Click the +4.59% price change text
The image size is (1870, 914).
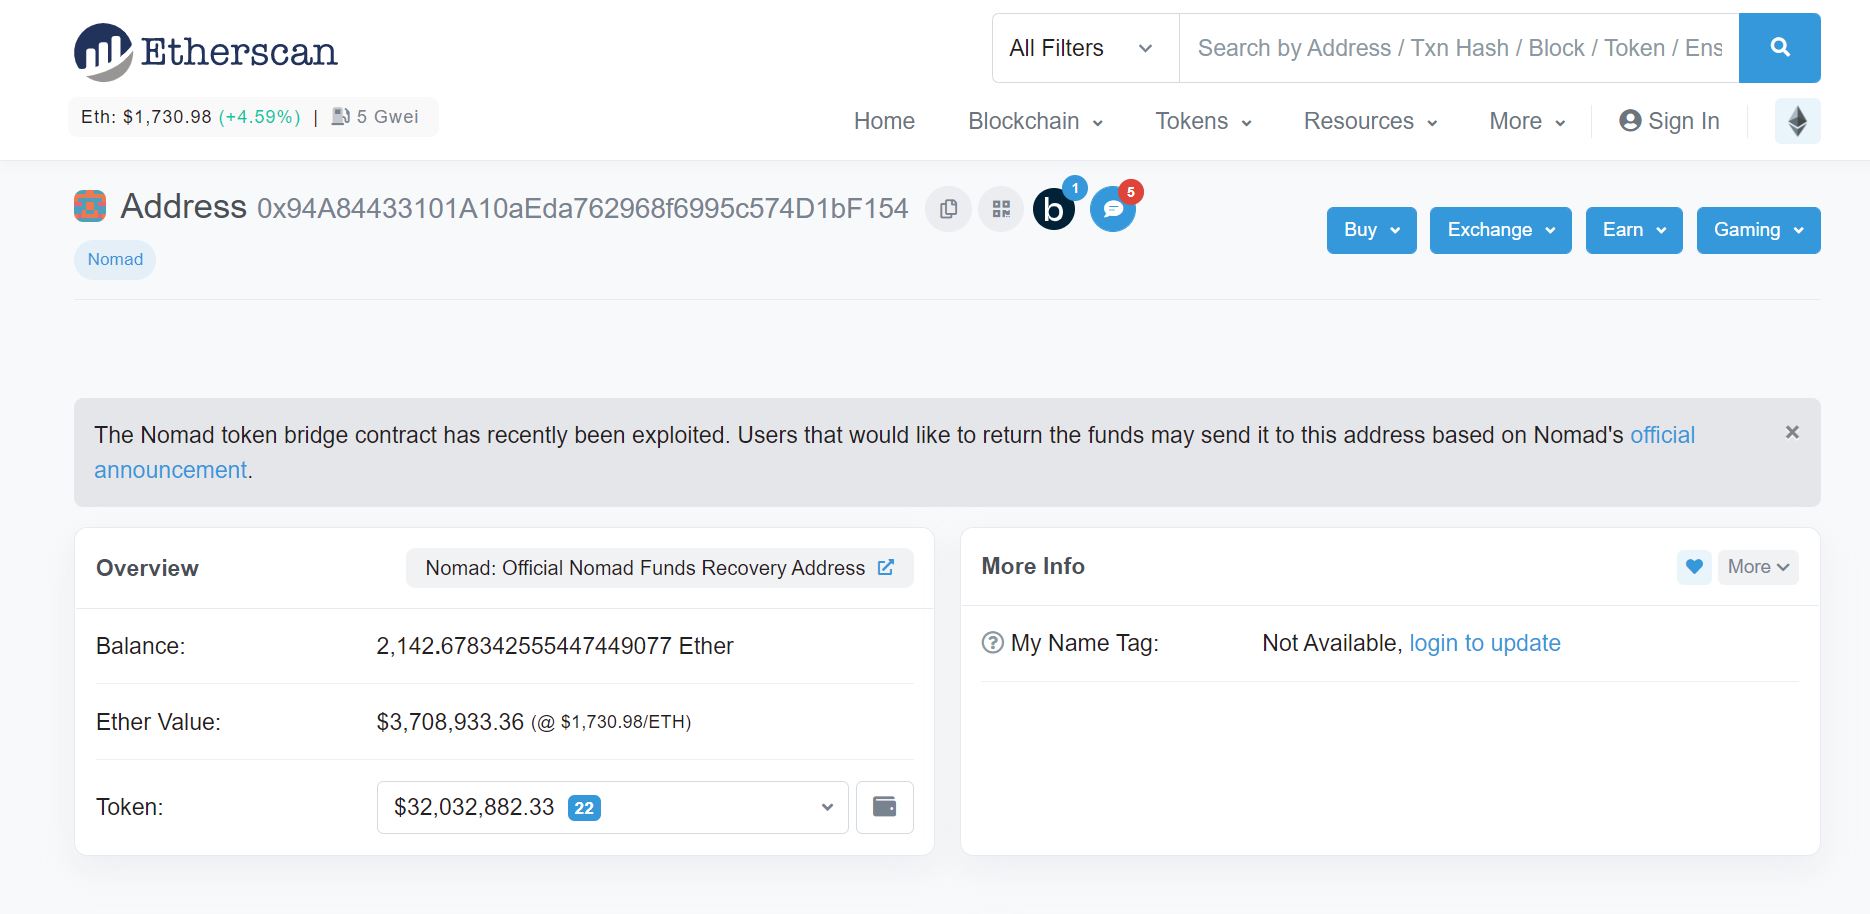260,117
